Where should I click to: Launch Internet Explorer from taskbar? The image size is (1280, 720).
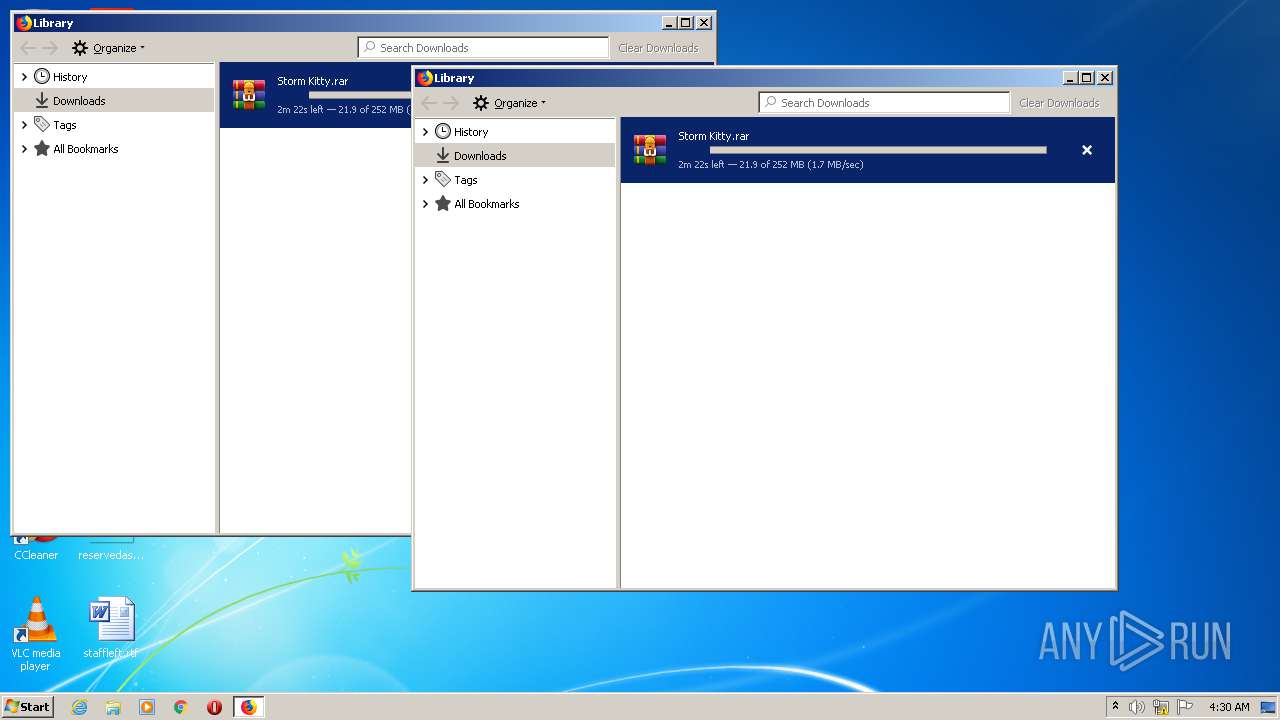click(79, 707)
